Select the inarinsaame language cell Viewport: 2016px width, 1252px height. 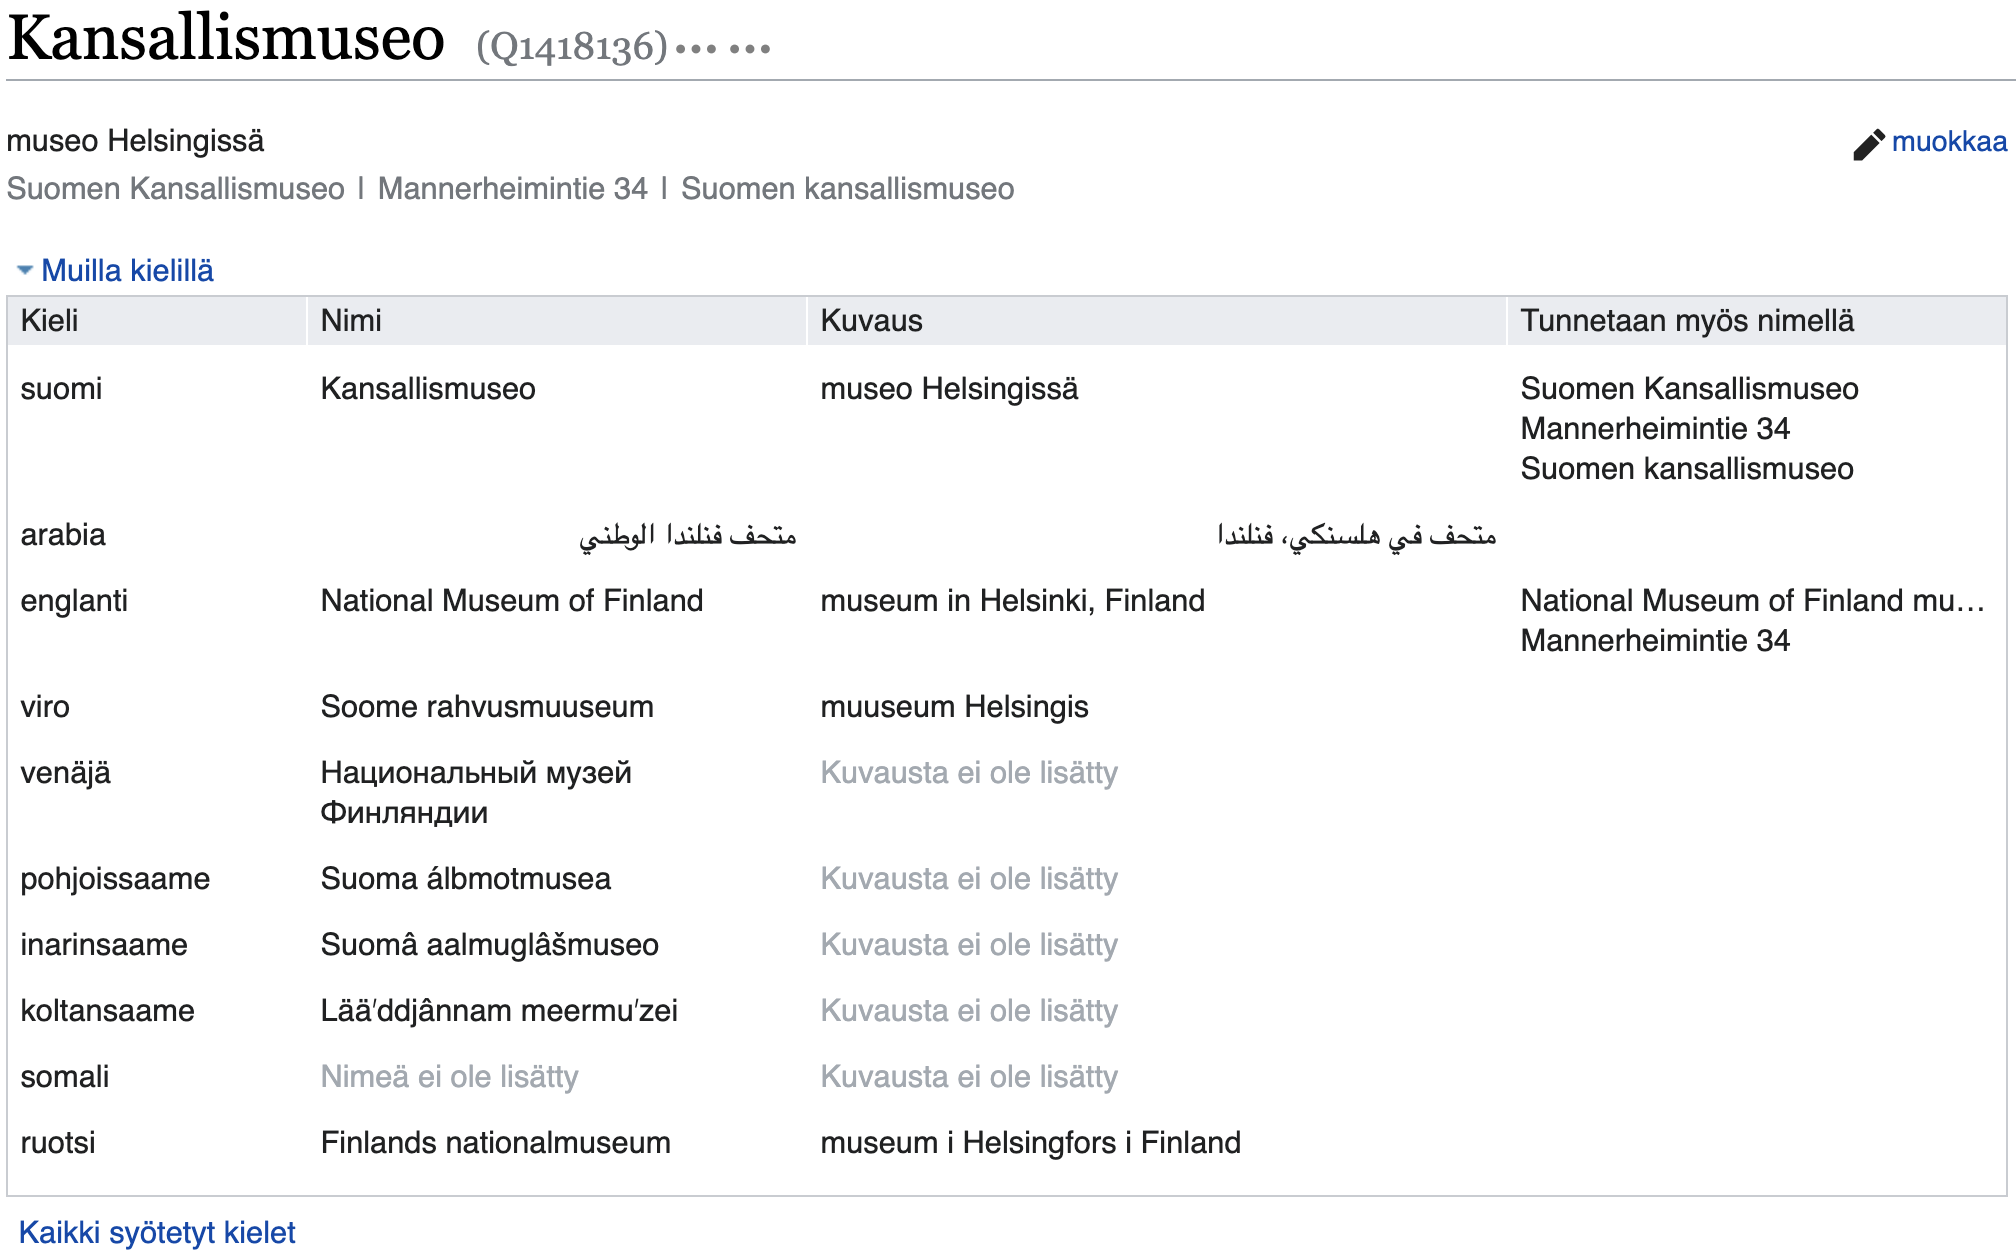point(104,945)
